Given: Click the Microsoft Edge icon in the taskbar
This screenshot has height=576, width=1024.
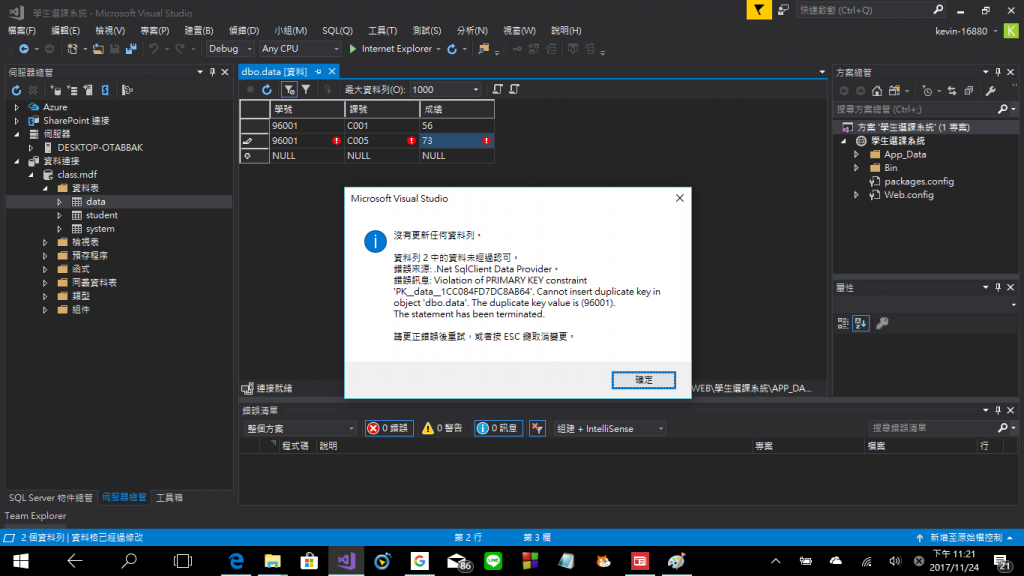Looking at the screenshot, I should tap(236, 561).
